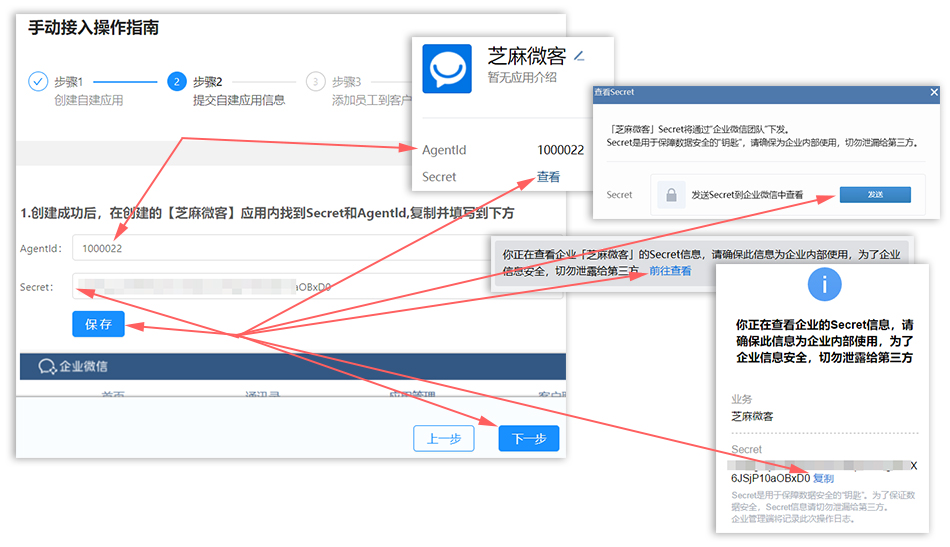Click the blue info circle icon
The image size is (950, 547).
pos(824,284)
